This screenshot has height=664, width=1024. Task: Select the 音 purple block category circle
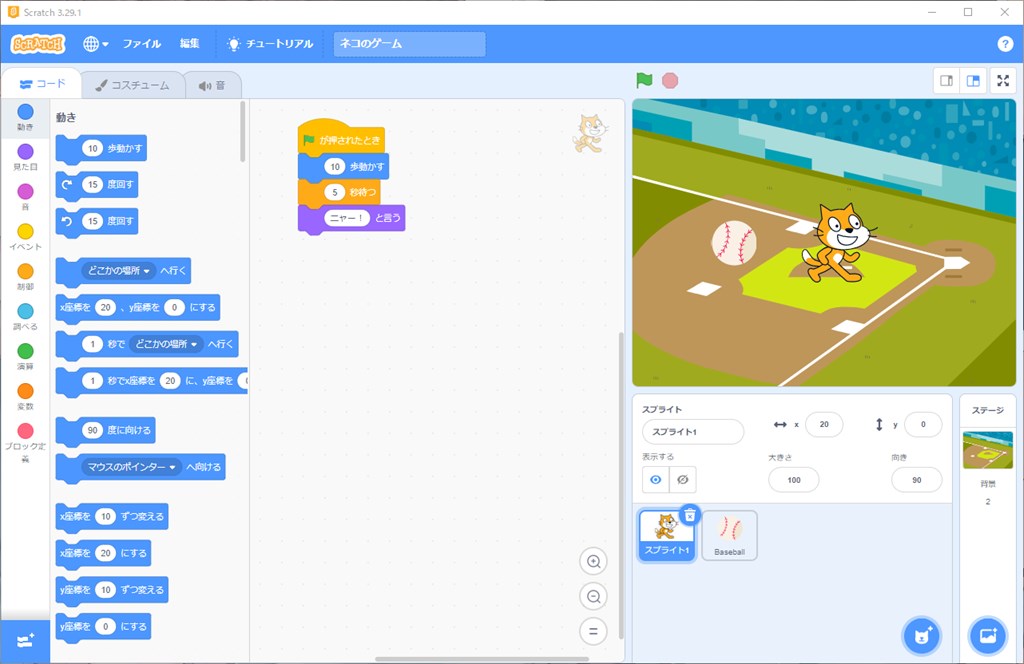click(x=25, y=191)
